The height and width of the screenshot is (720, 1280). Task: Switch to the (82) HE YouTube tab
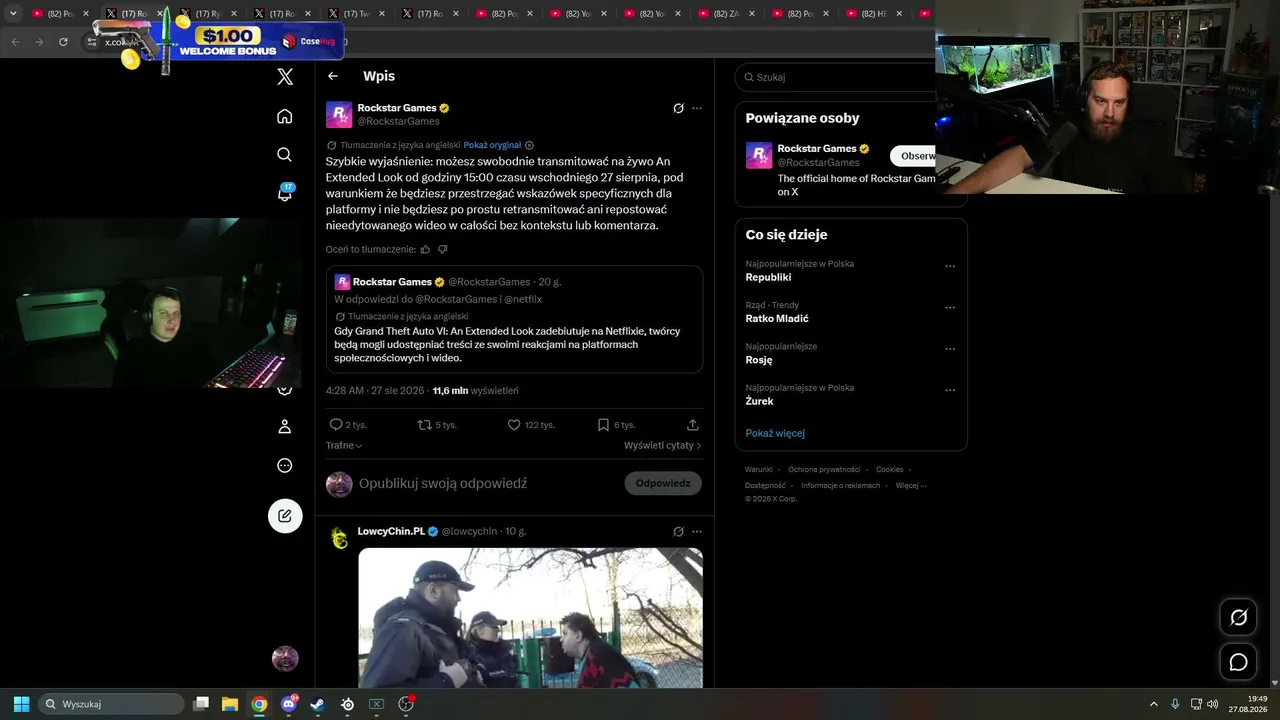[x=878, y=13]
